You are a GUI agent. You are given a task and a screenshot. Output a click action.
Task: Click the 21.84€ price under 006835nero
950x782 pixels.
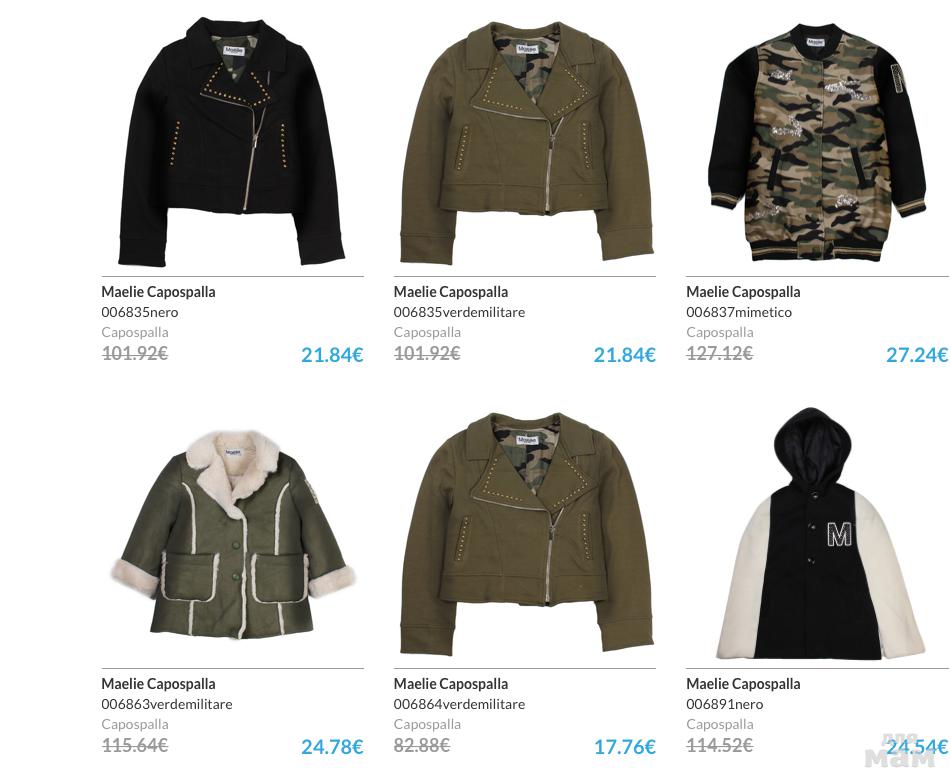point(332,355)
